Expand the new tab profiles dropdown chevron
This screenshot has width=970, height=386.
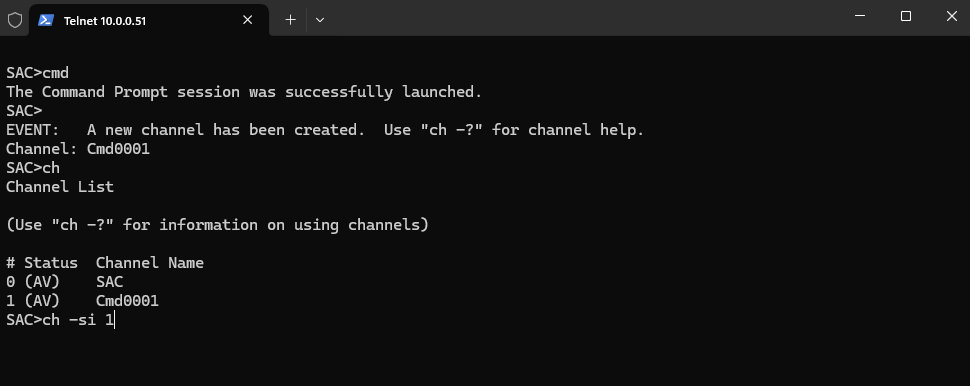point(320,20)
